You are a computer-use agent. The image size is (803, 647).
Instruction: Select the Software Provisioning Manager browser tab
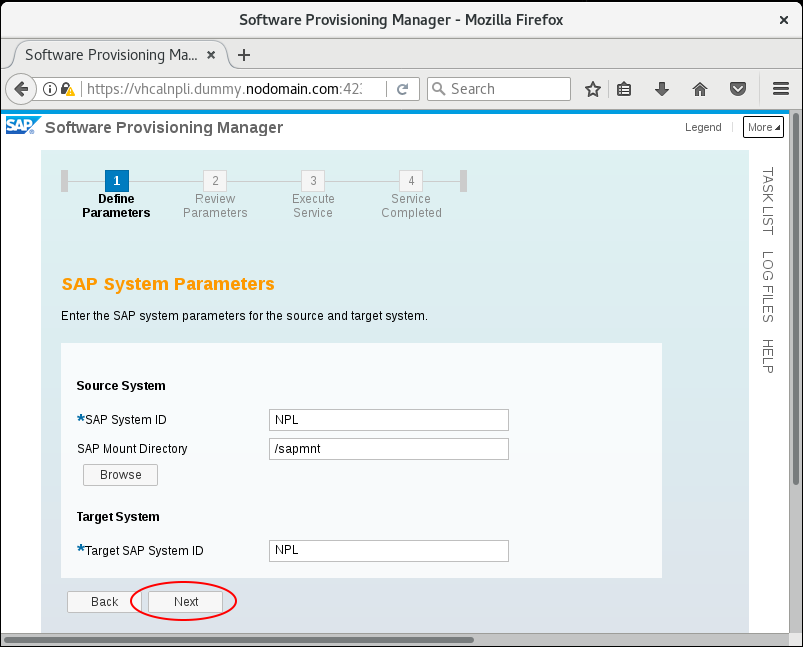tap(119, 55)
